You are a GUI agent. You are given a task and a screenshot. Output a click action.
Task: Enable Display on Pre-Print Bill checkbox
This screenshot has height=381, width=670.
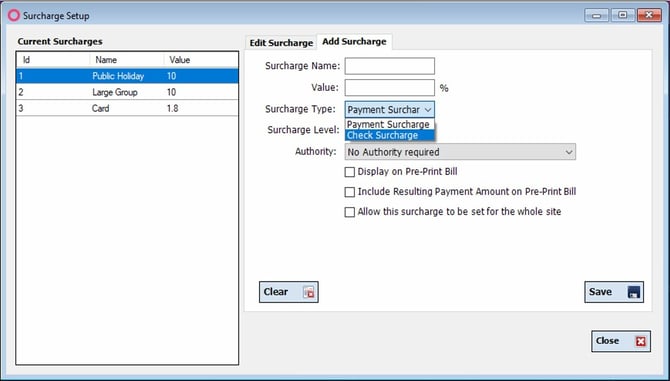[x=350, y=172]
